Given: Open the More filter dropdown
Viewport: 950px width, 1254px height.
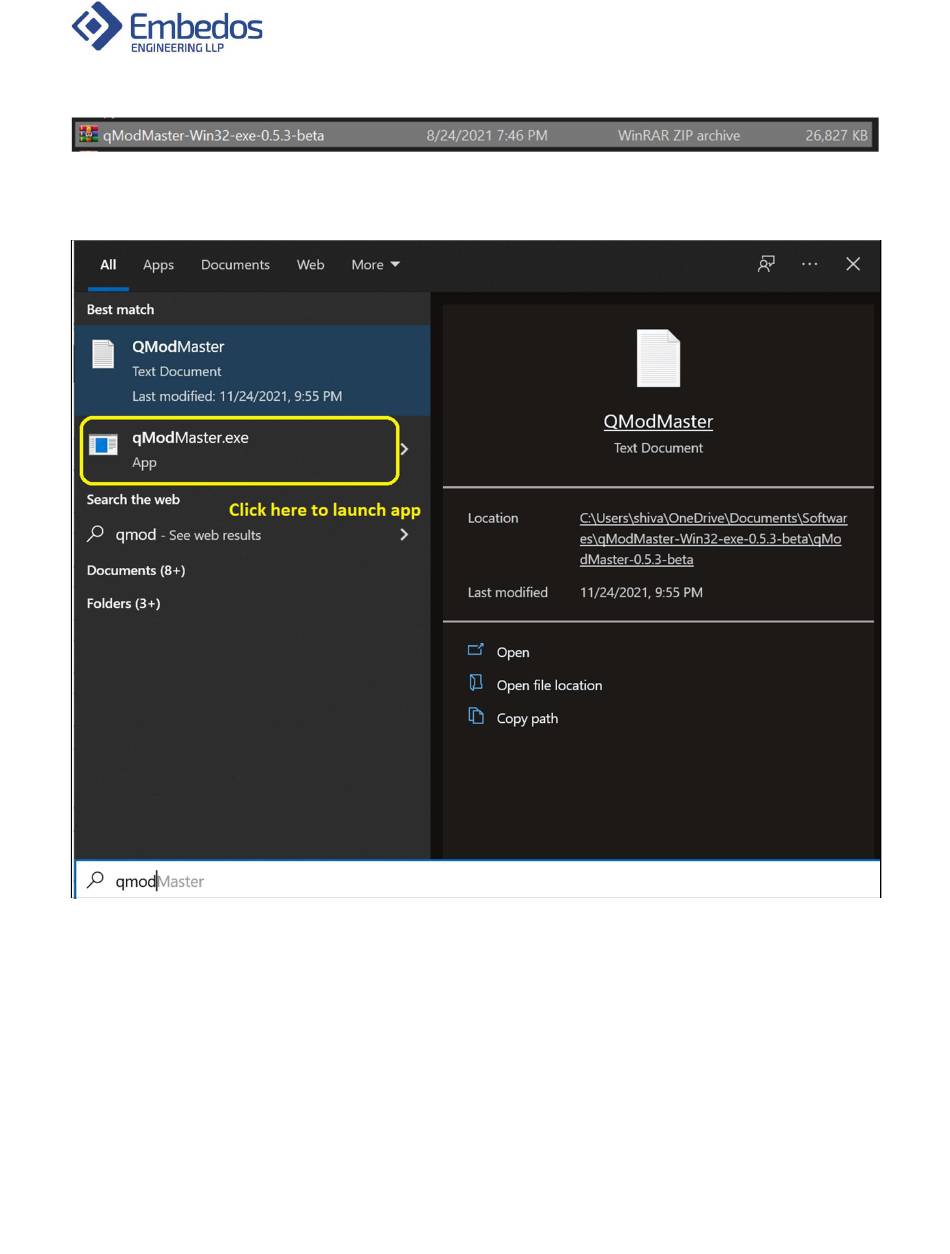Looking at the screenshot, I should click(375, 265).
